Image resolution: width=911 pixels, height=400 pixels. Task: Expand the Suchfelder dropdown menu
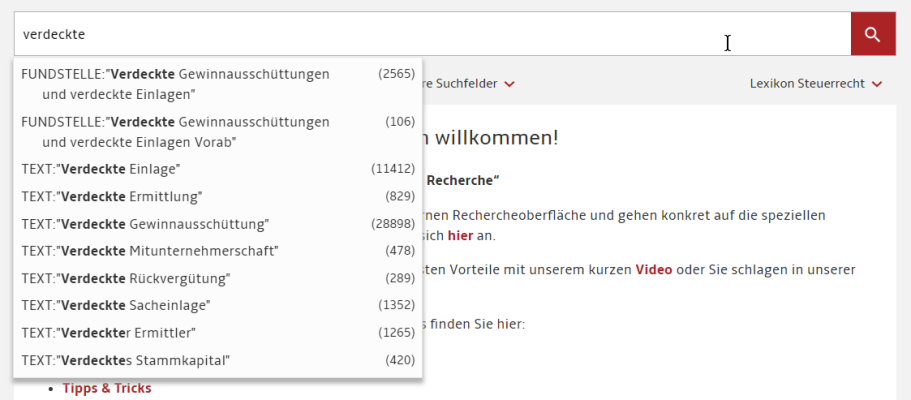click(468, 84)
